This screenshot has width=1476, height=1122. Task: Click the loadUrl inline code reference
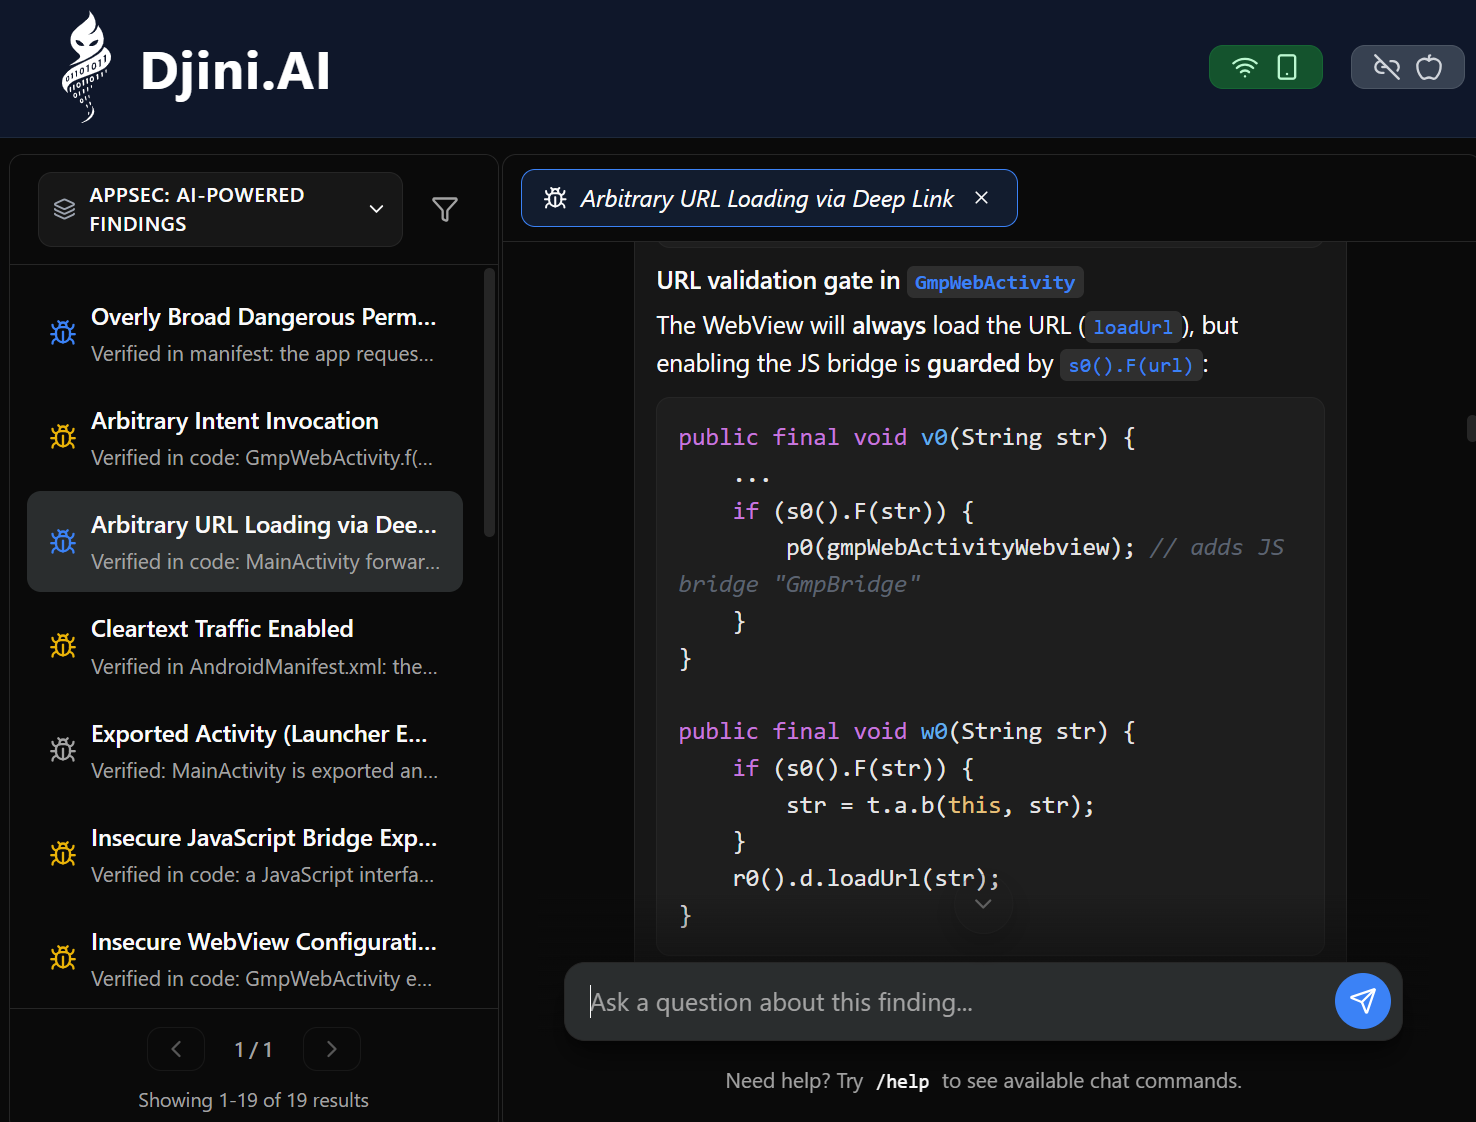click(1133, 327)
